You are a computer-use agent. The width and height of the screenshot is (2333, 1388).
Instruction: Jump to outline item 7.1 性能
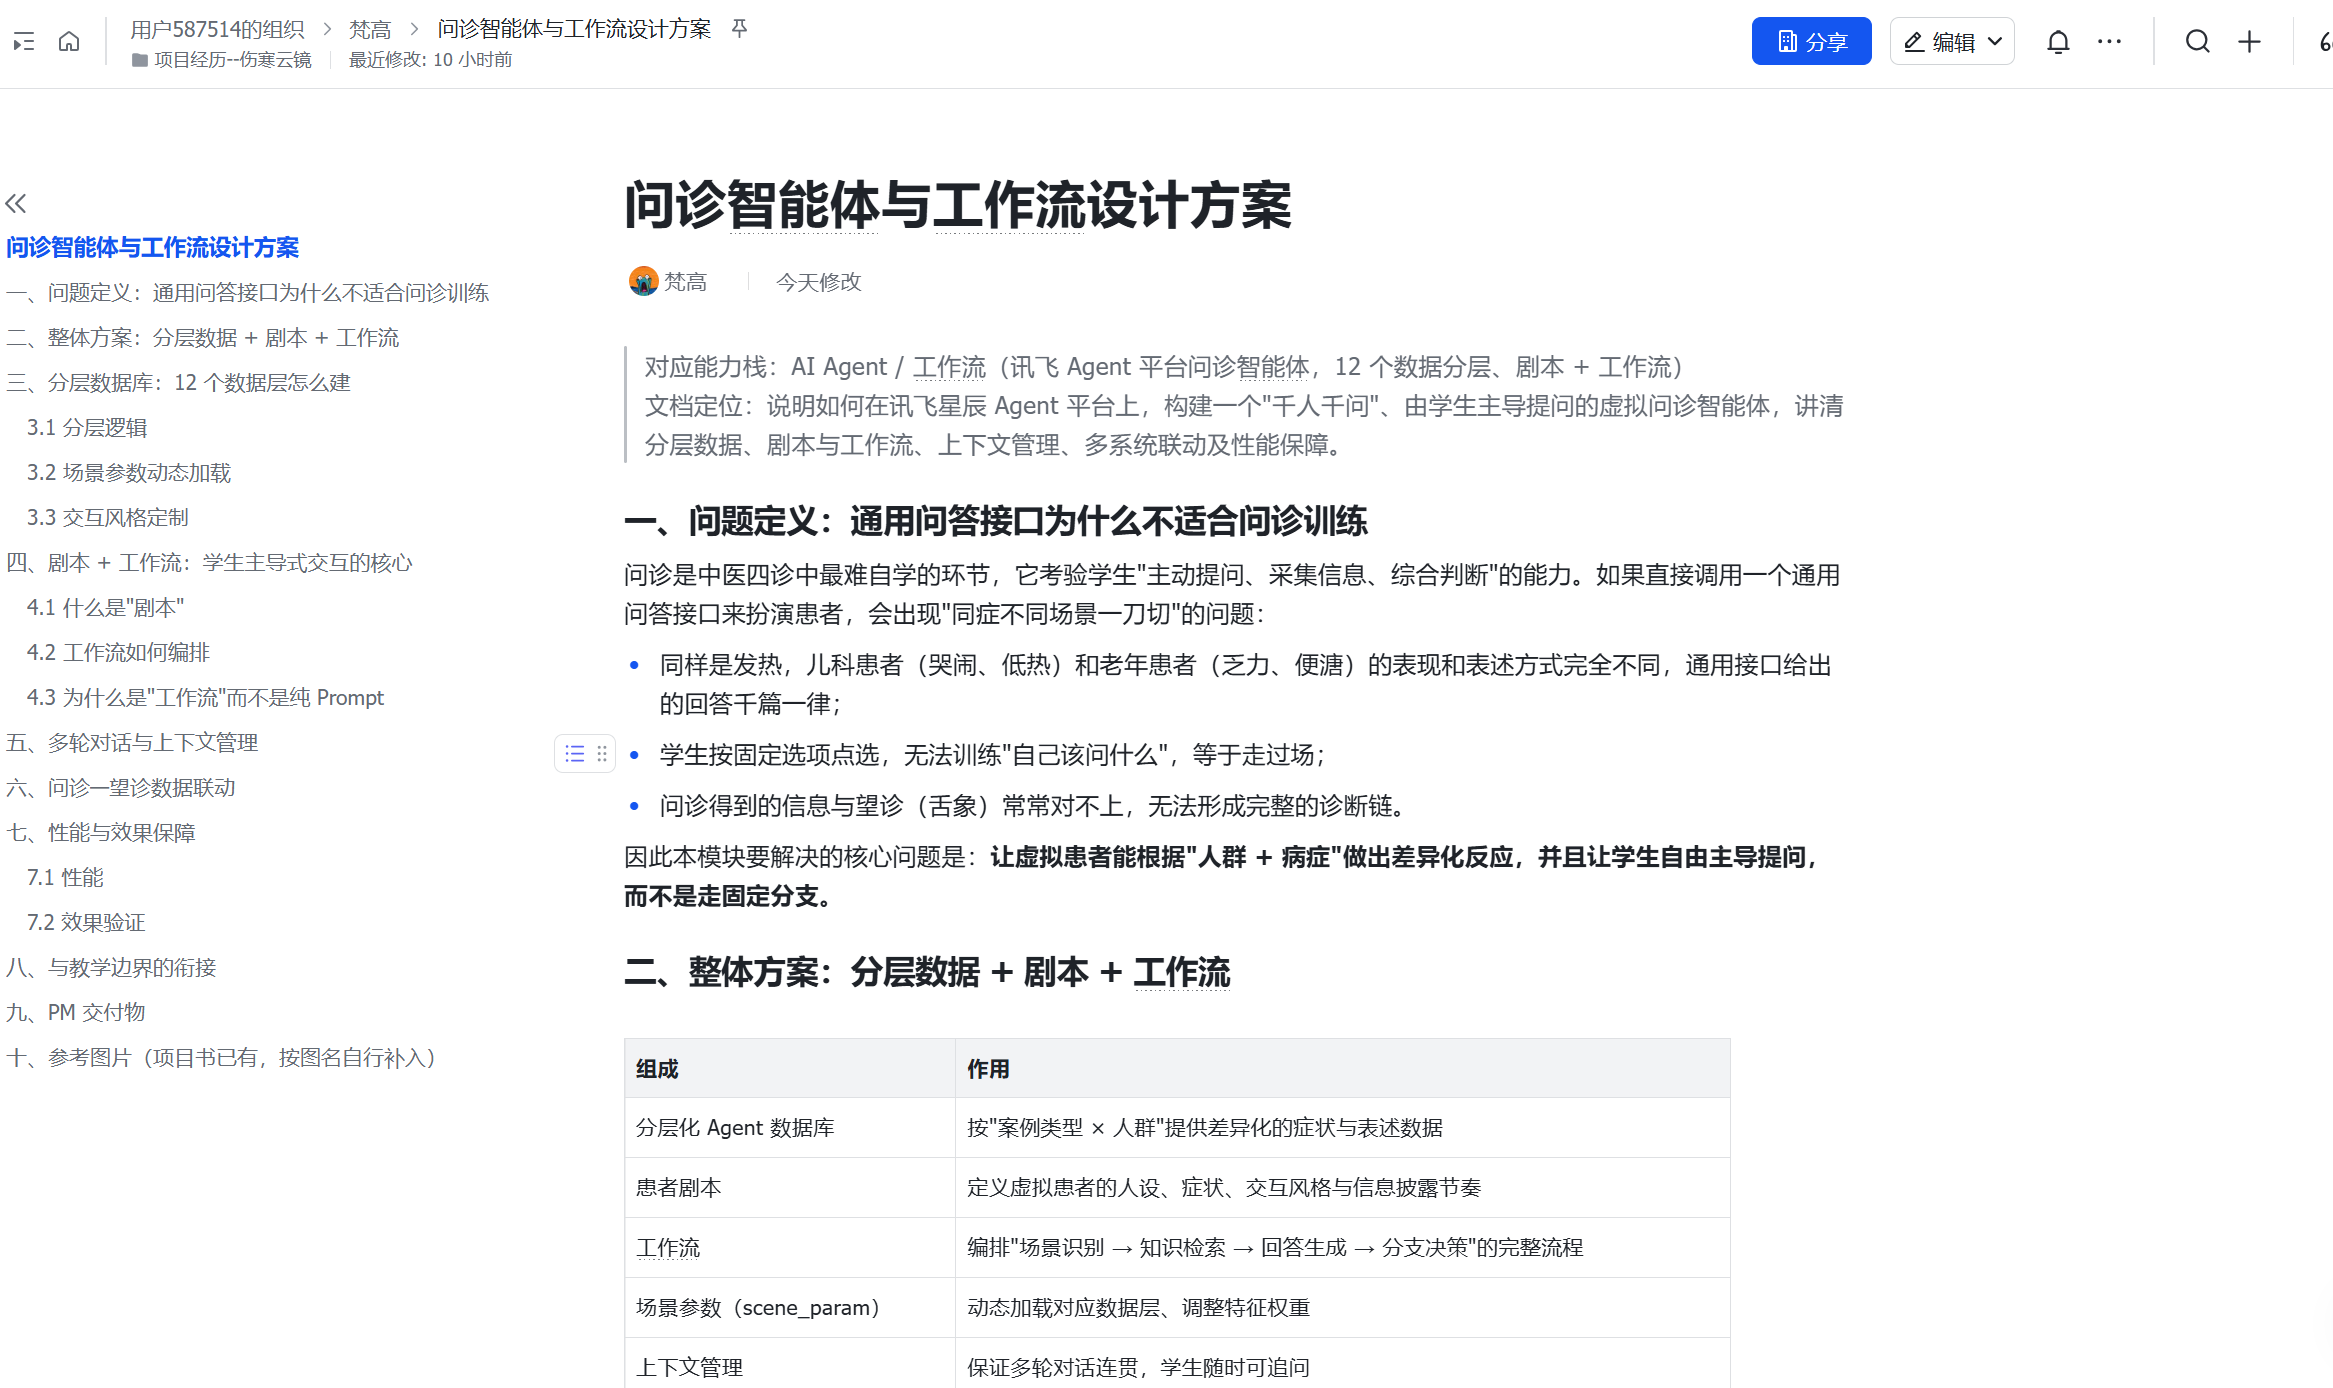click(65, 877)
